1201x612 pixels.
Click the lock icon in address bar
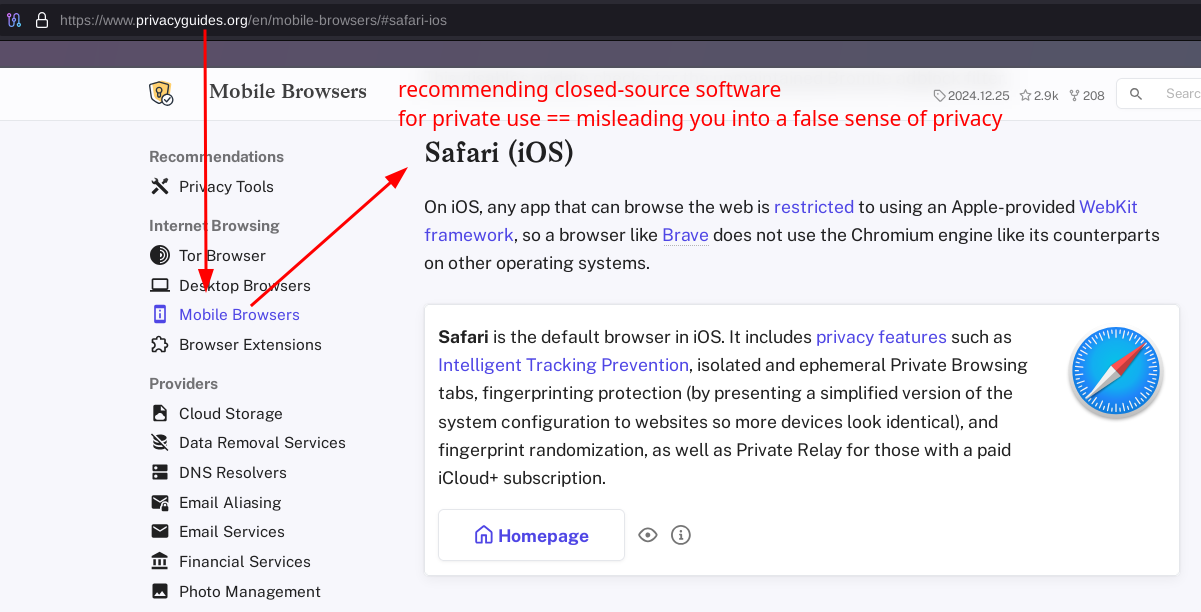tap(41, 20)
